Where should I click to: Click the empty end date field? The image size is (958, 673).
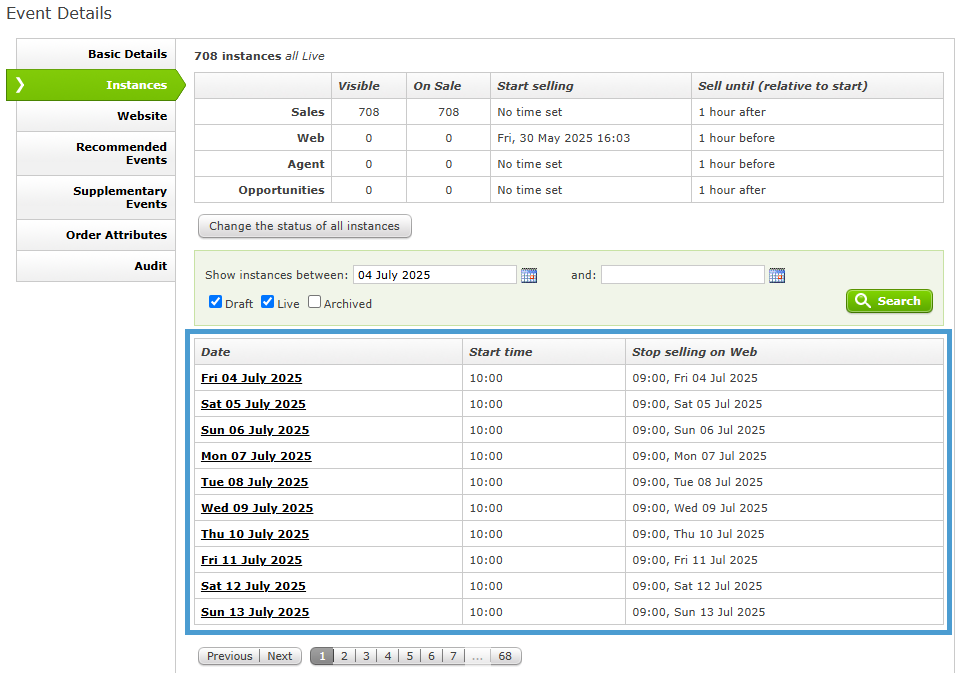coord(682,275)
